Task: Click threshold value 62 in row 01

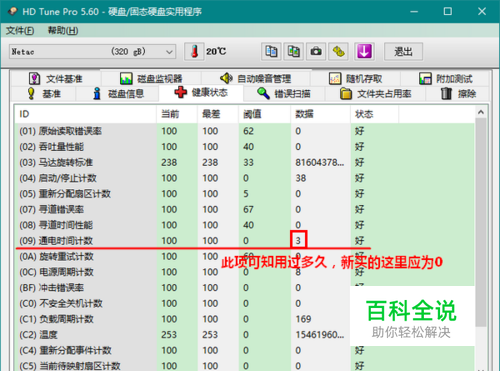Action: 249,131
